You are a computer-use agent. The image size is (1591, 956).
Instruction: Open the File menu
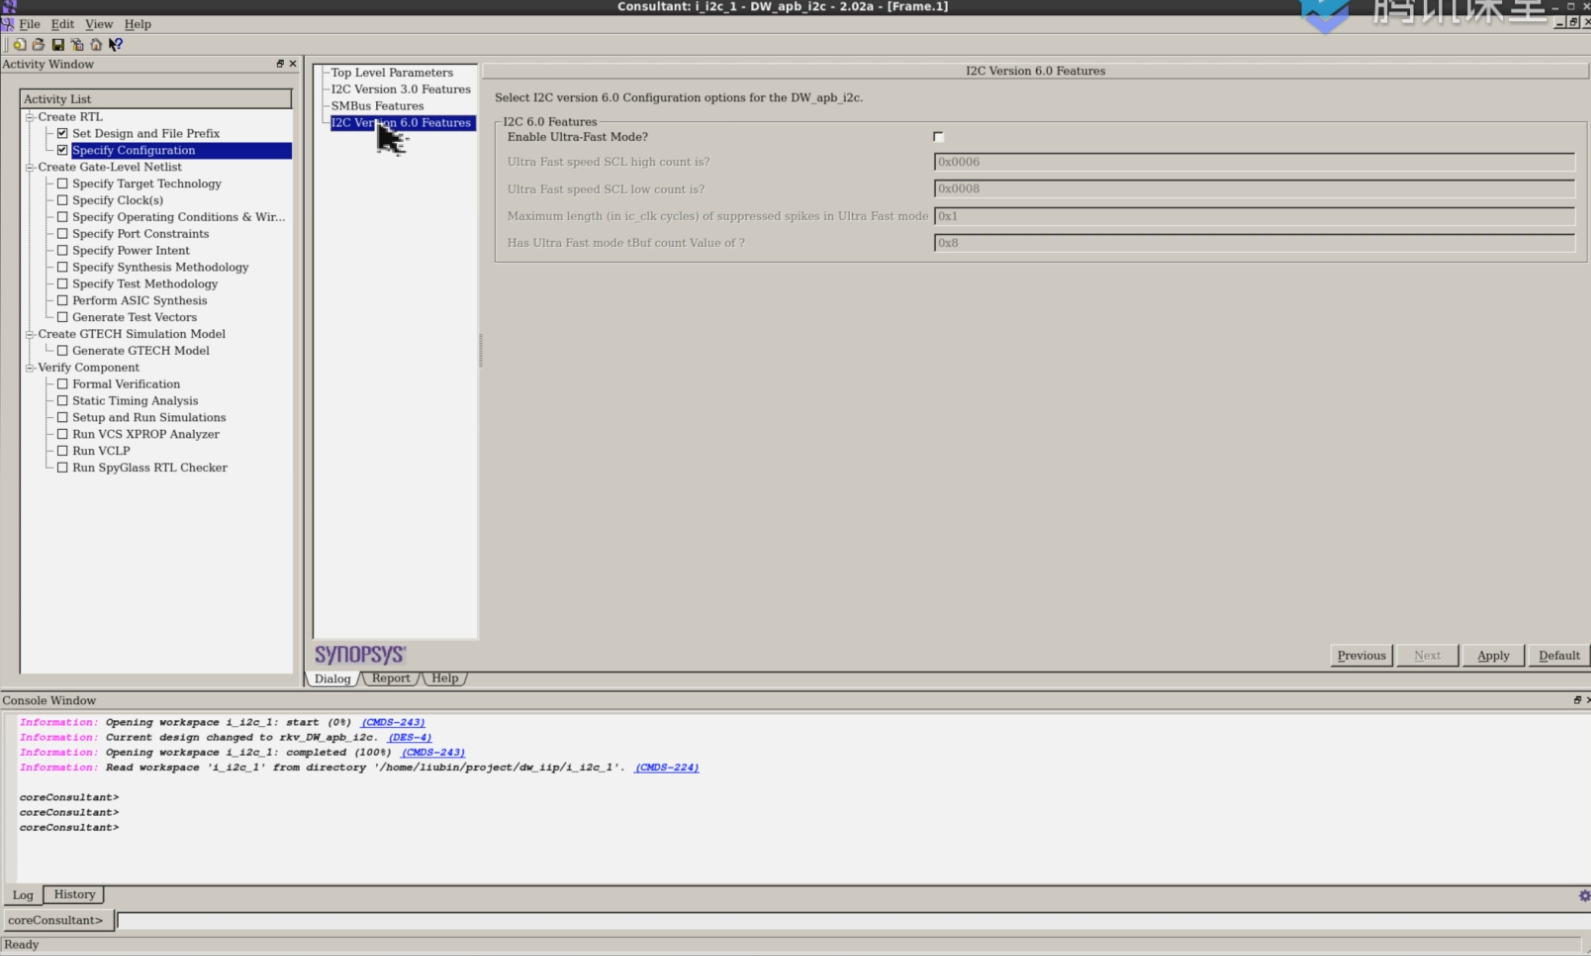tap(30, 24)
